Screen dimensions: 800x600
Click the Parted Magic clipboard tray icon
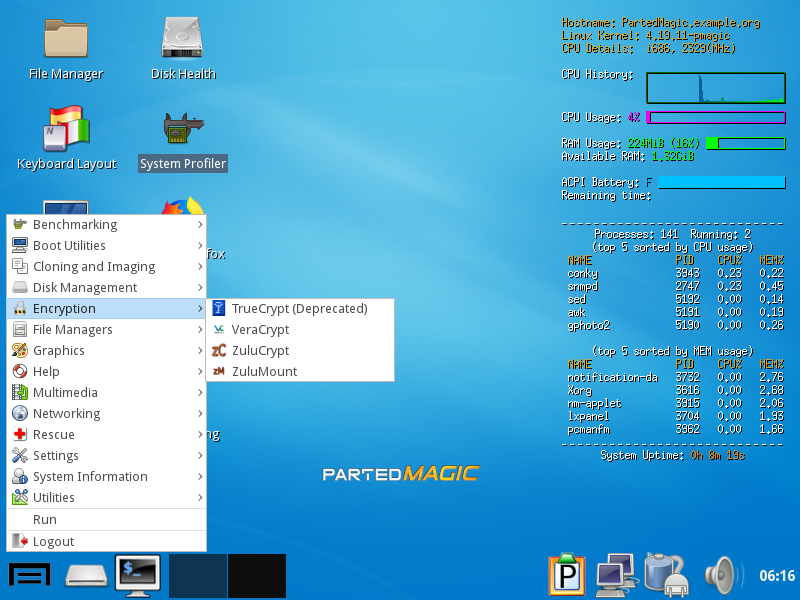click(566, 576)
